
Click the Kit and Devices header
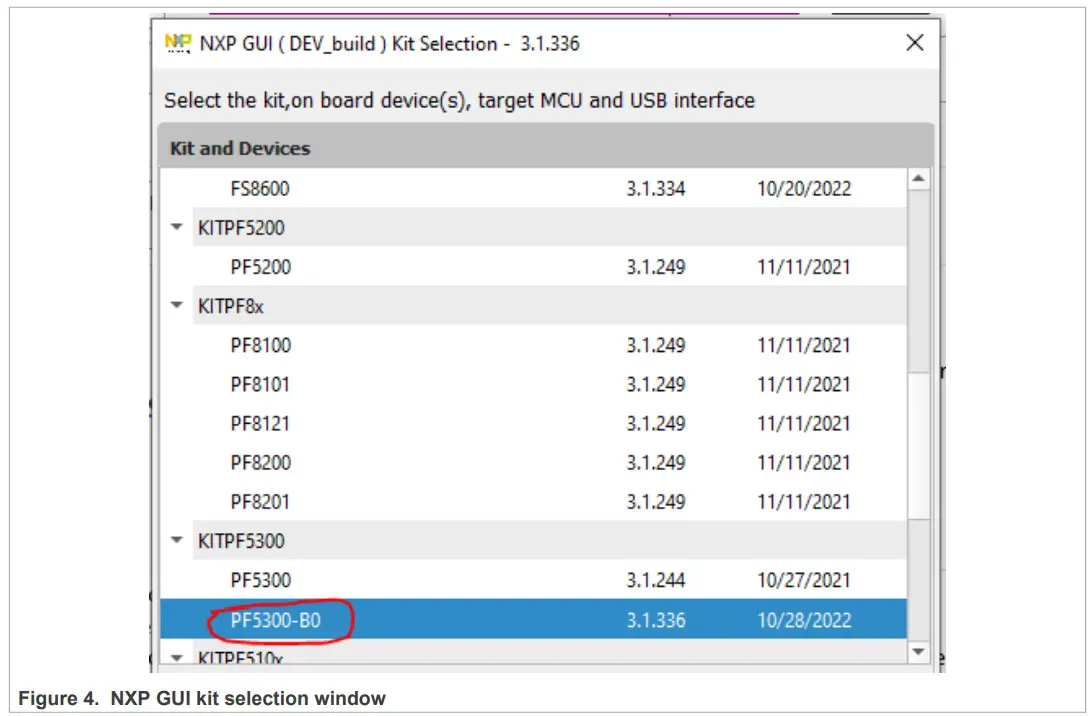(x=240, y=147)
